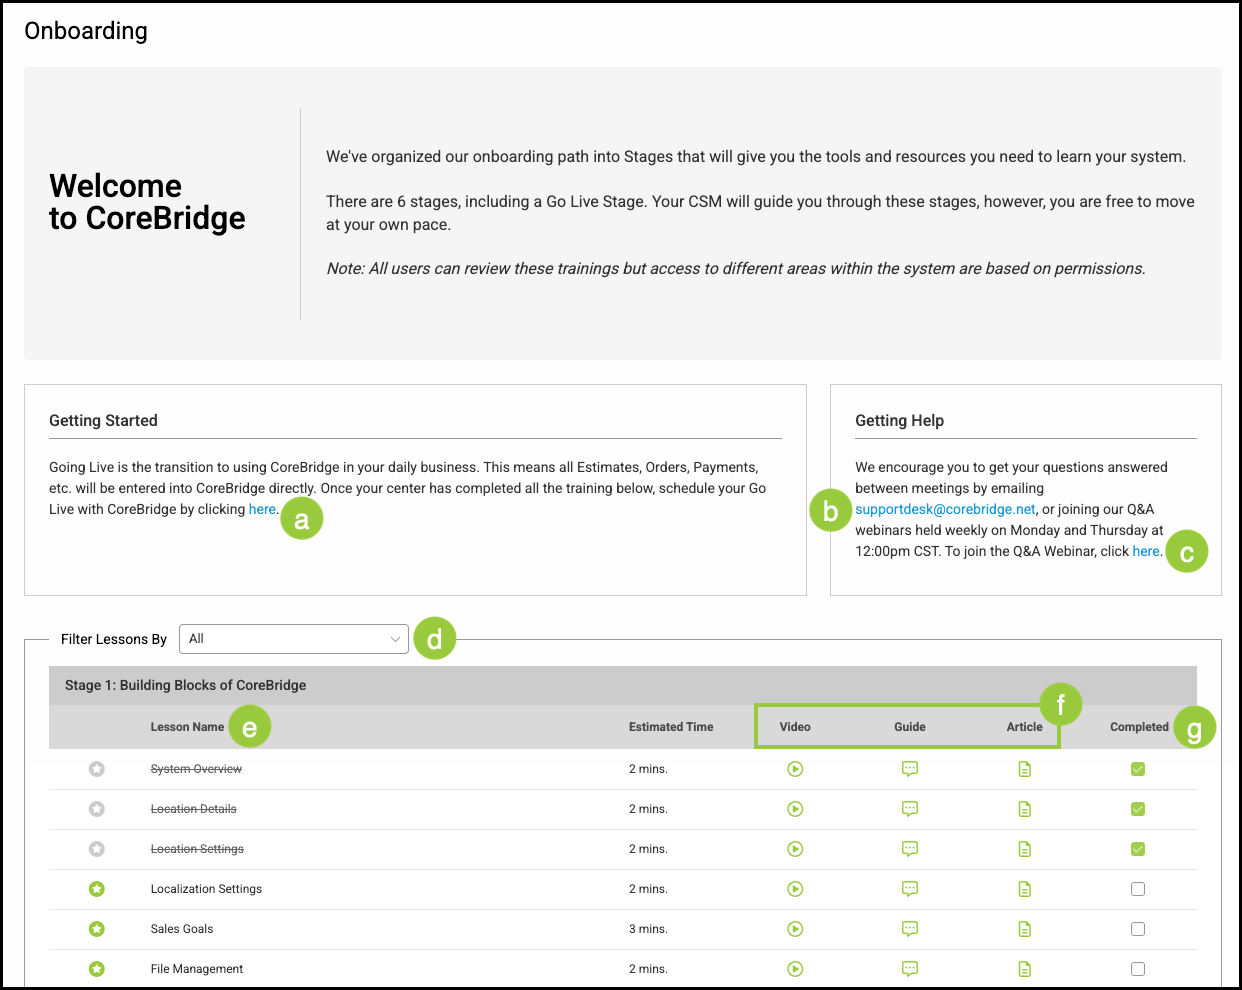Open the File Management article icon

1025,969
